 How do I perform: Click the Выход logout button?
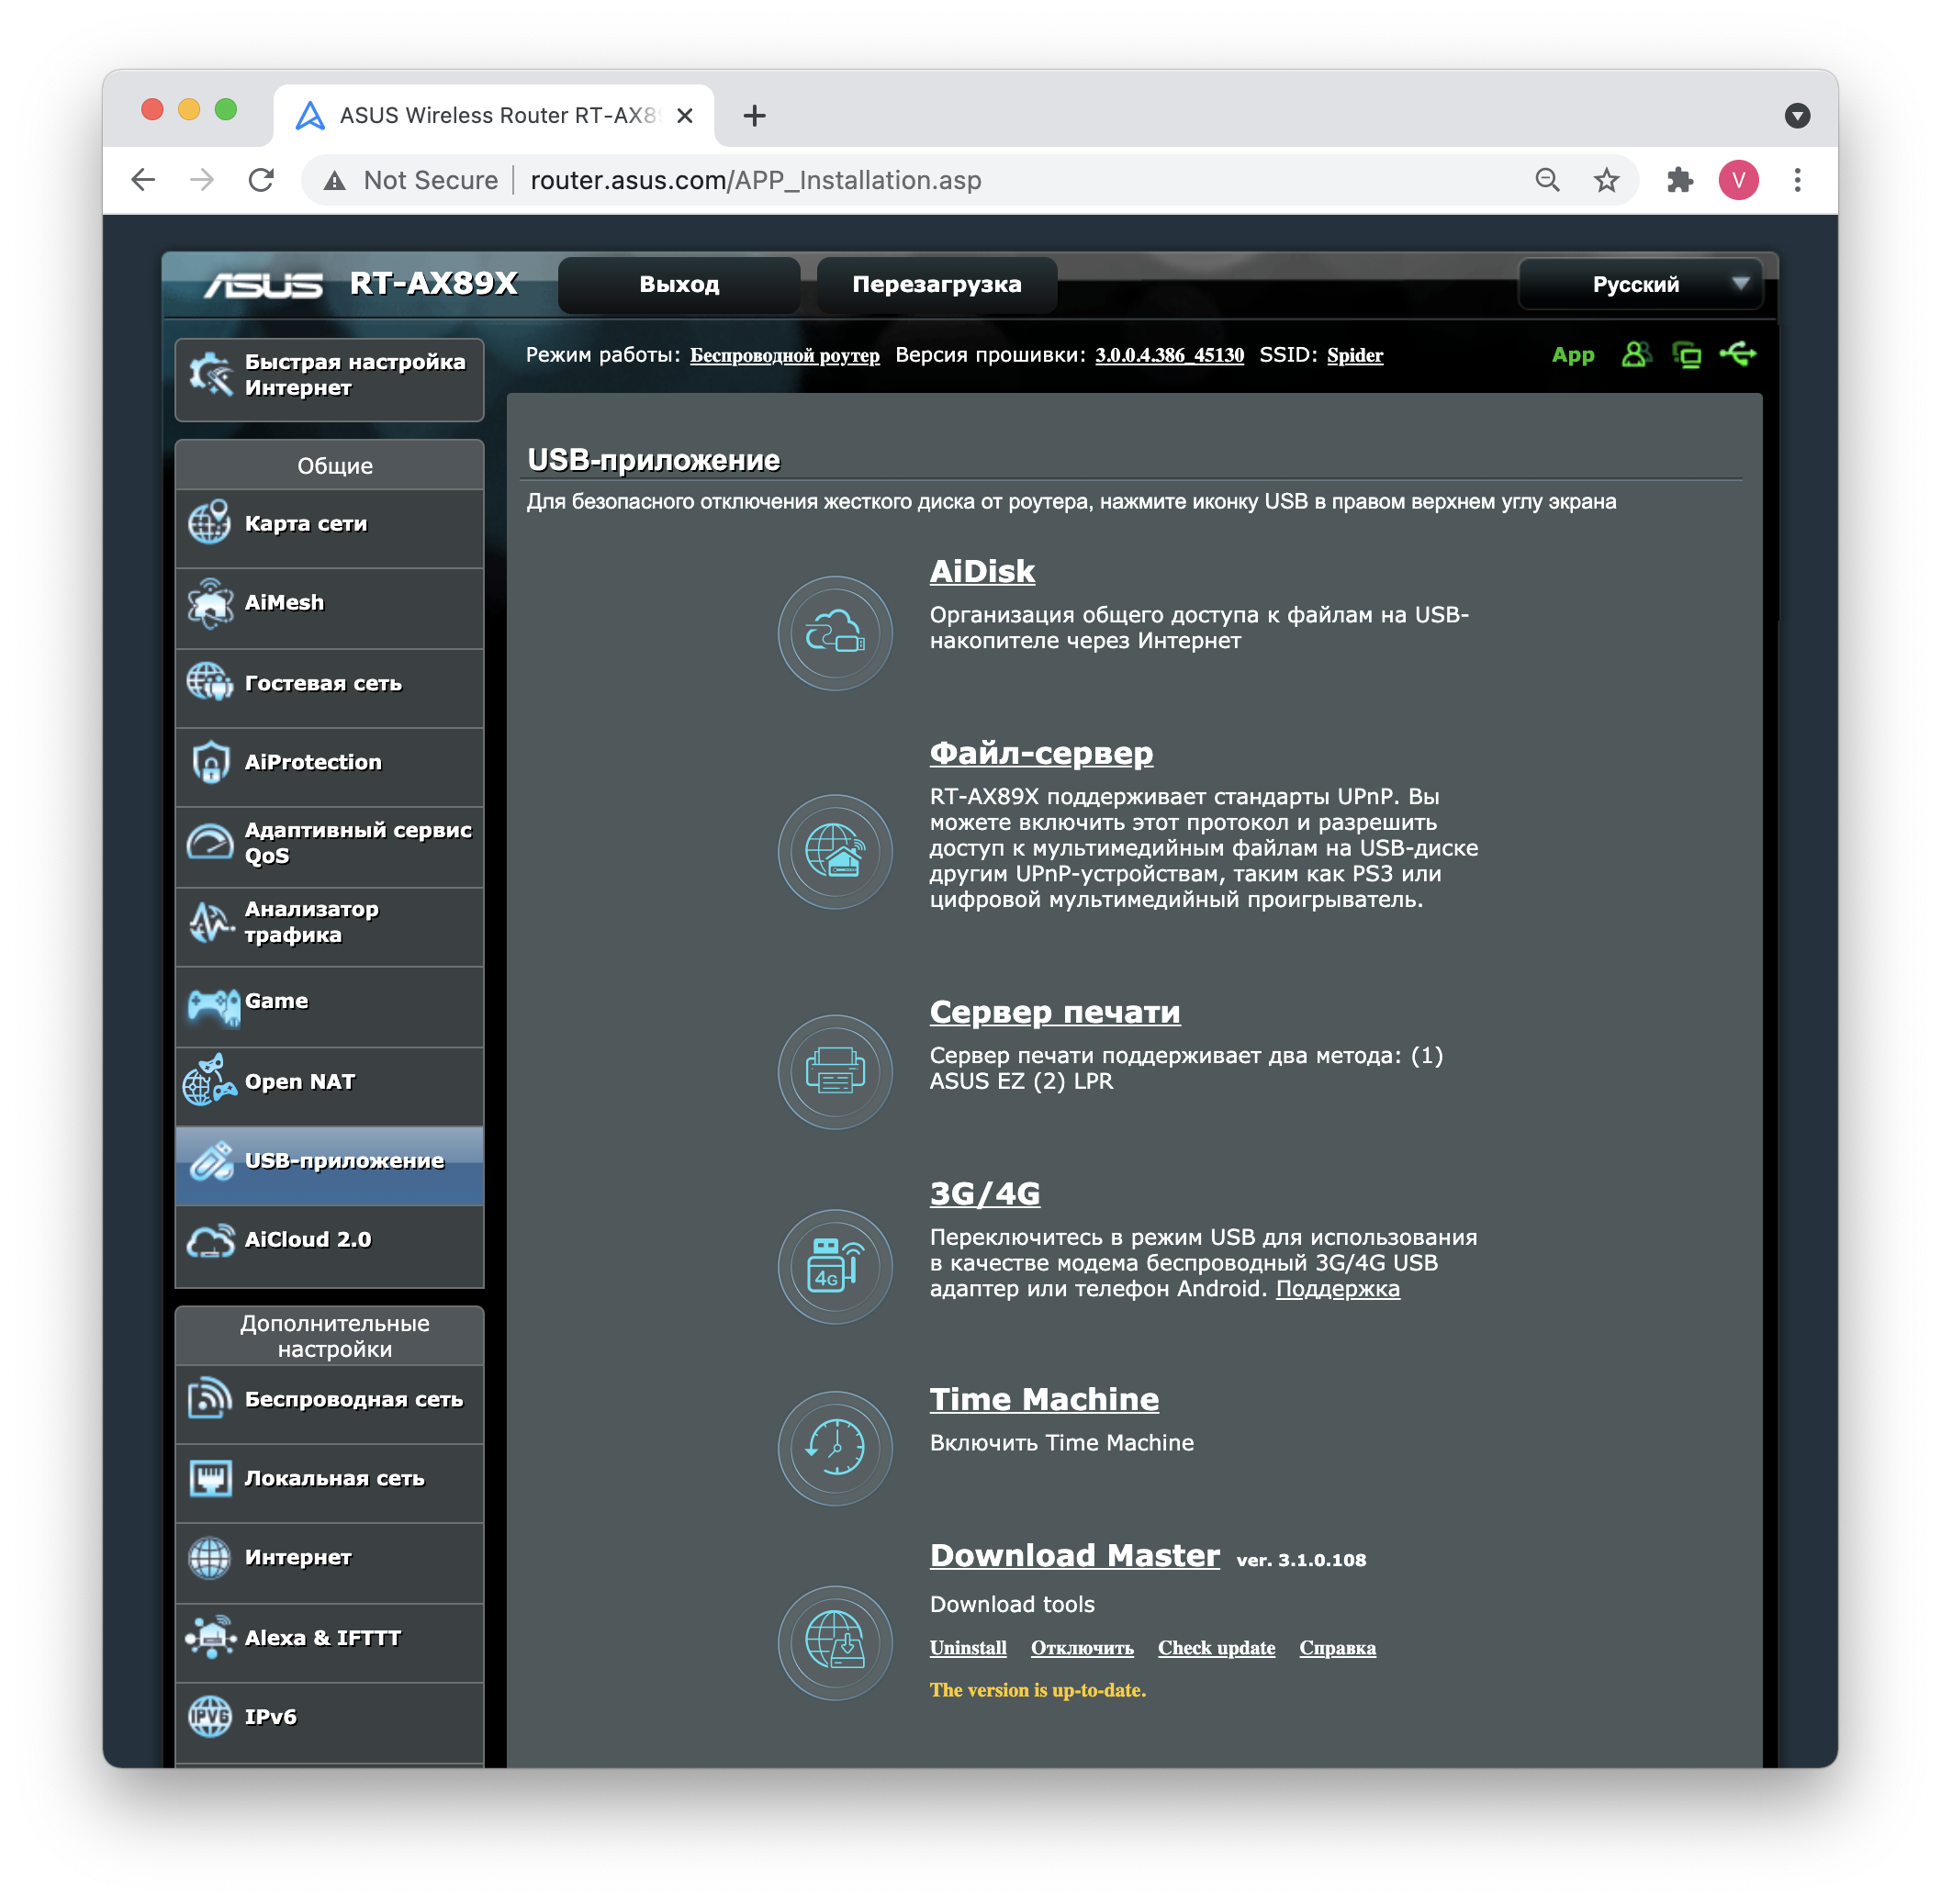(679, 285)
